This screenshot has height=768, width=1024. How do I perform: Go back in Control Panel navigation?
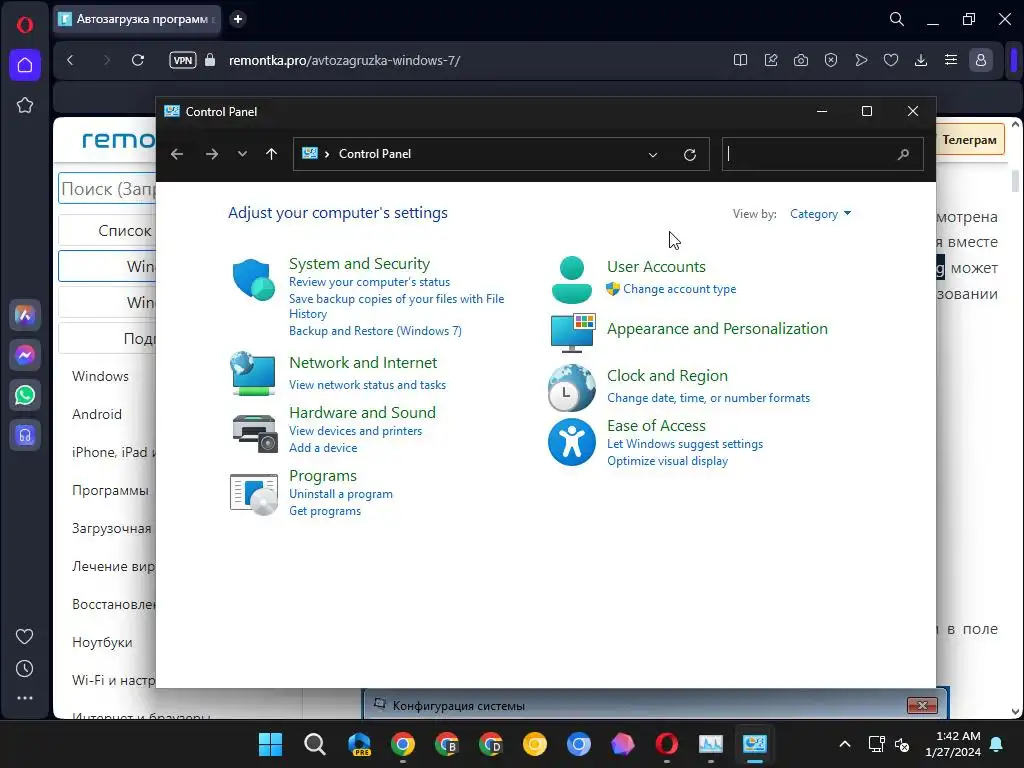(177, 154)
